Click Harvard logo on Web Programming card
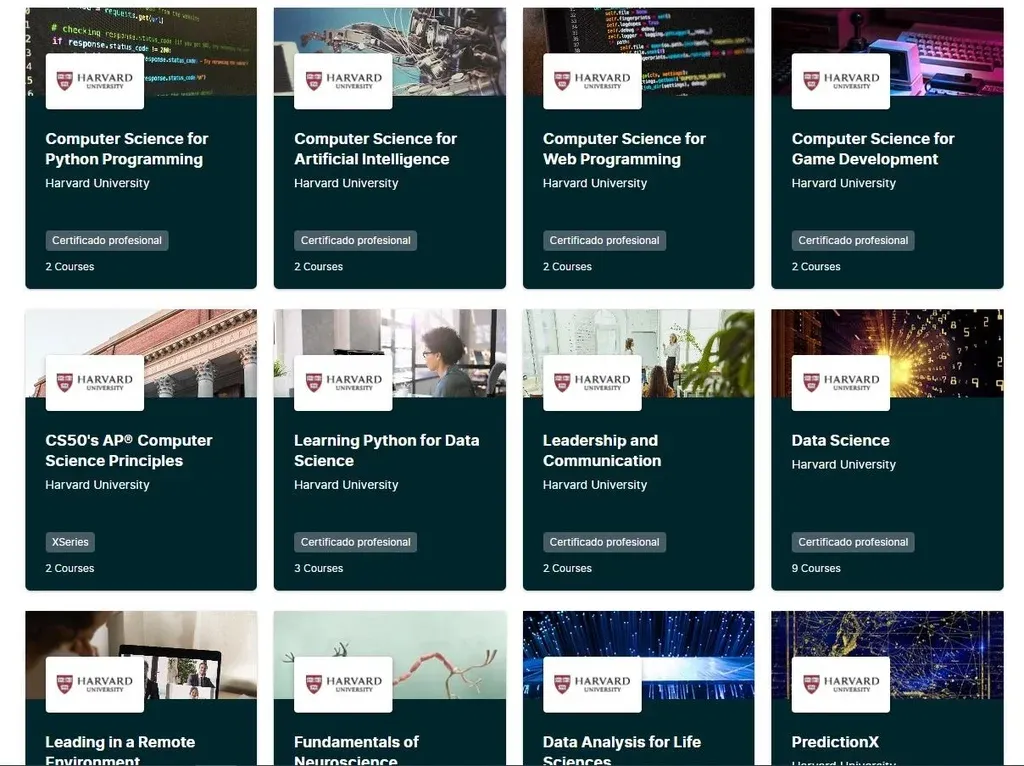 click(x=592, y=81)
